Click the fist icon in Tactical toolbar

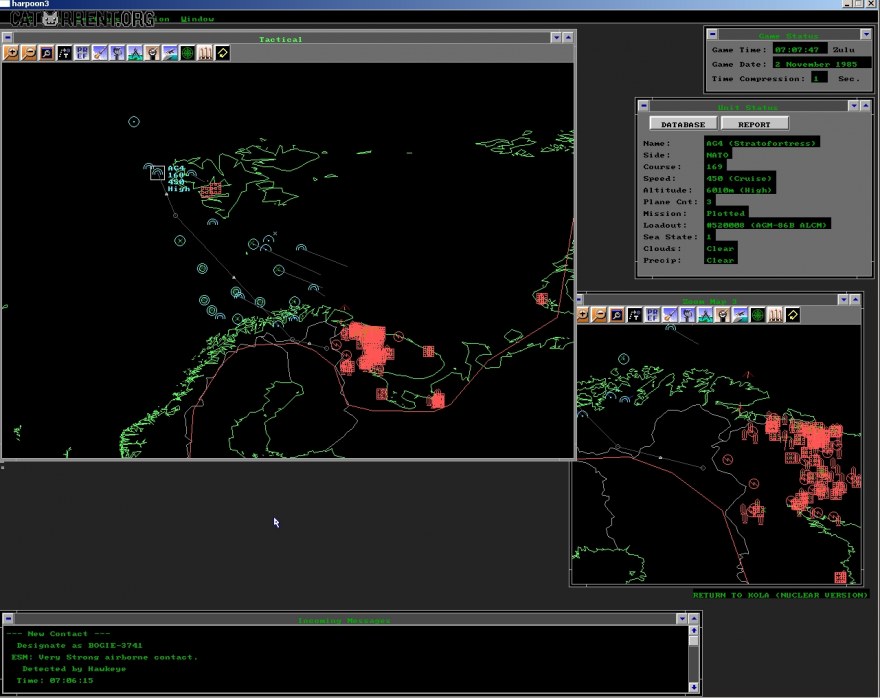click(117, 53)
